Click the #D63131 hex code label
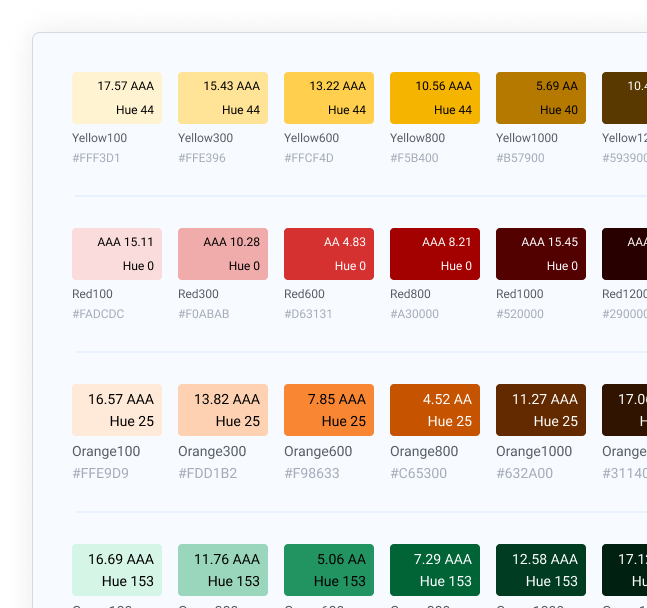 pyautogui.click(x=309, y=314)
